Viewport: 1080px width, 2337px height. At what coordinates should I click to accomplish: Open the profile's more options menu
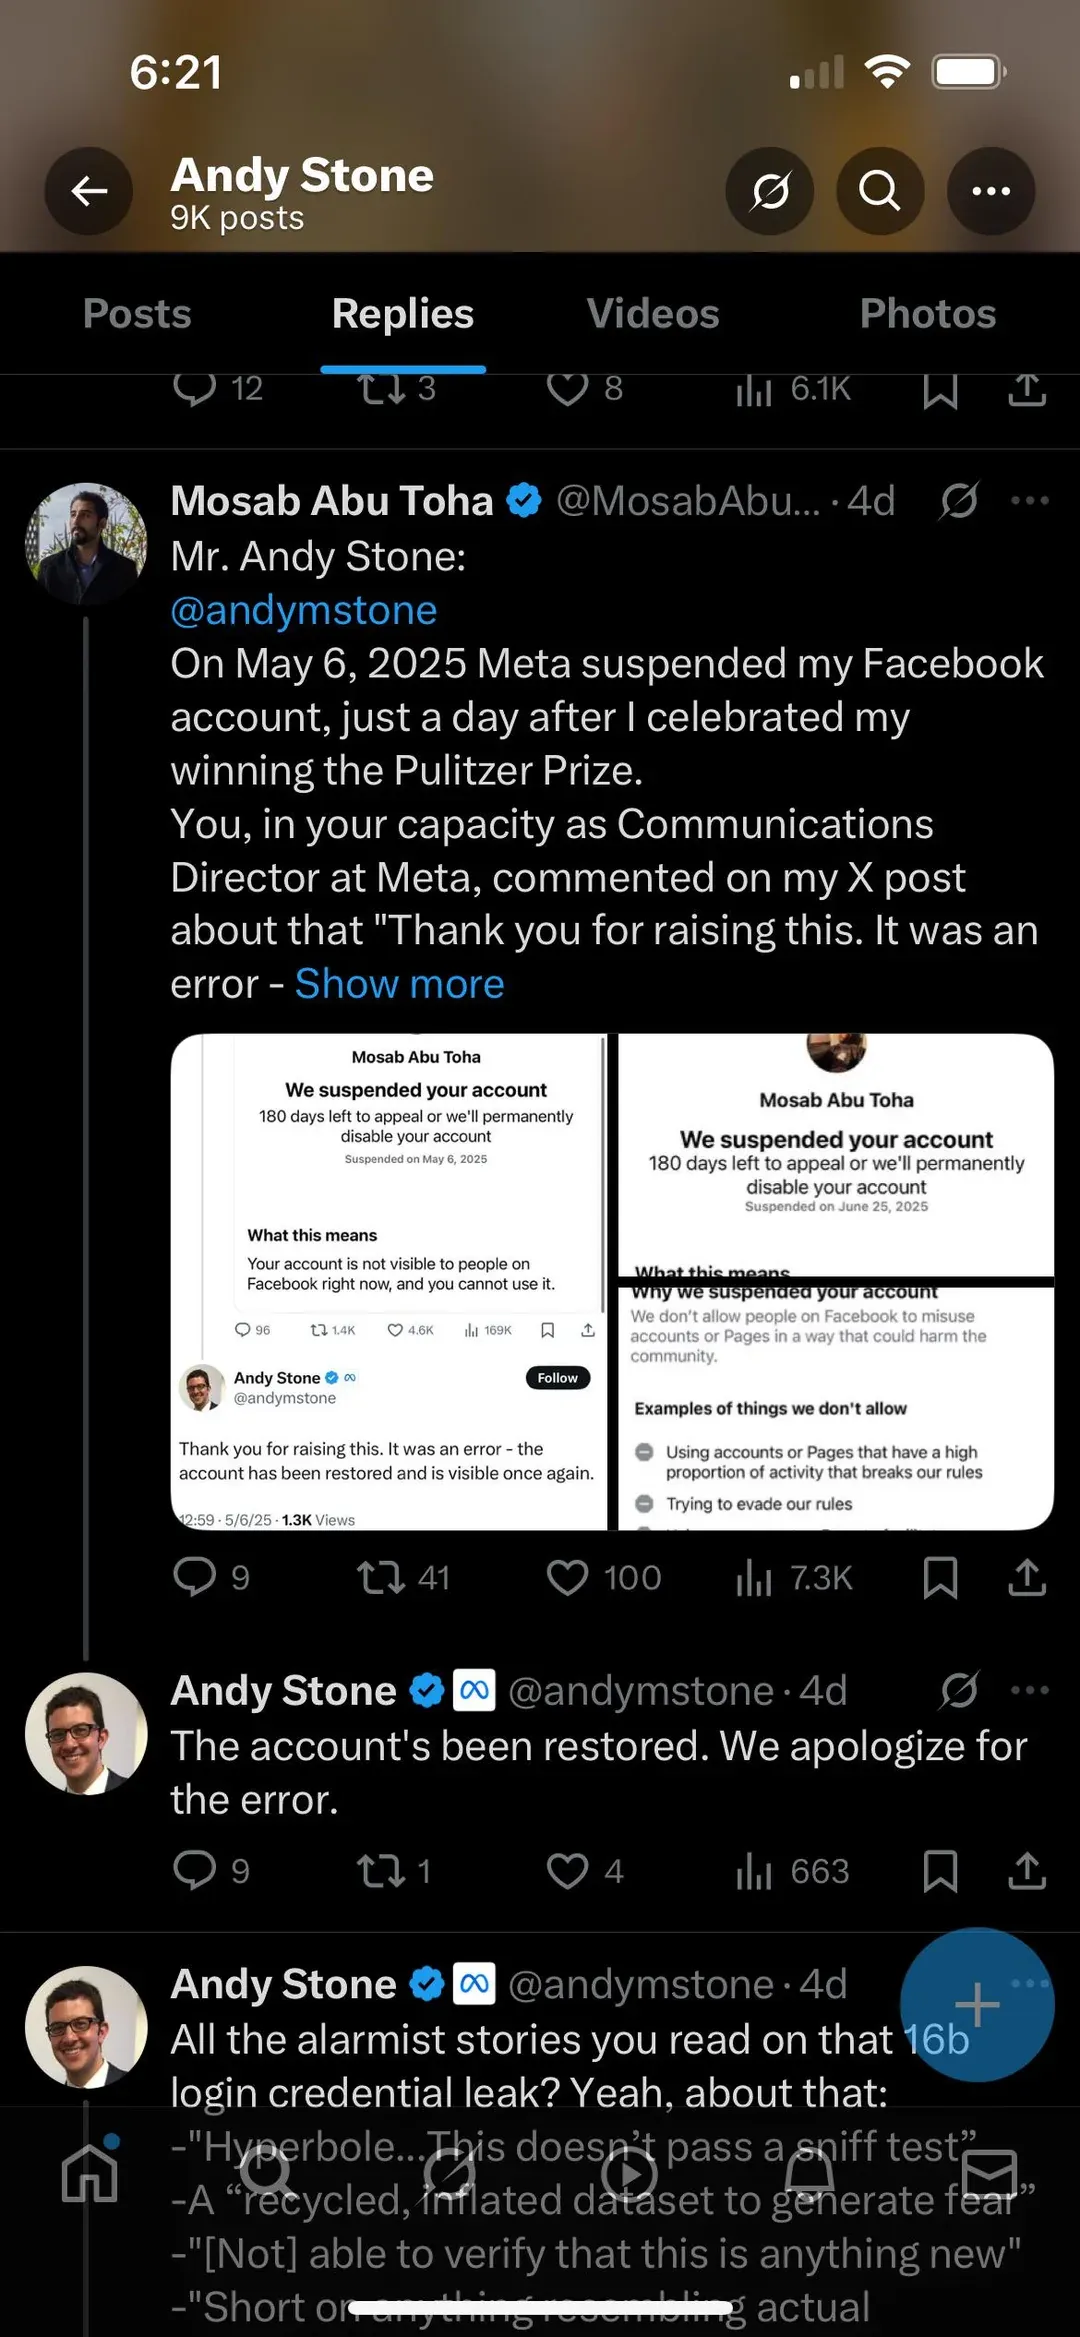tap(991, 190)
